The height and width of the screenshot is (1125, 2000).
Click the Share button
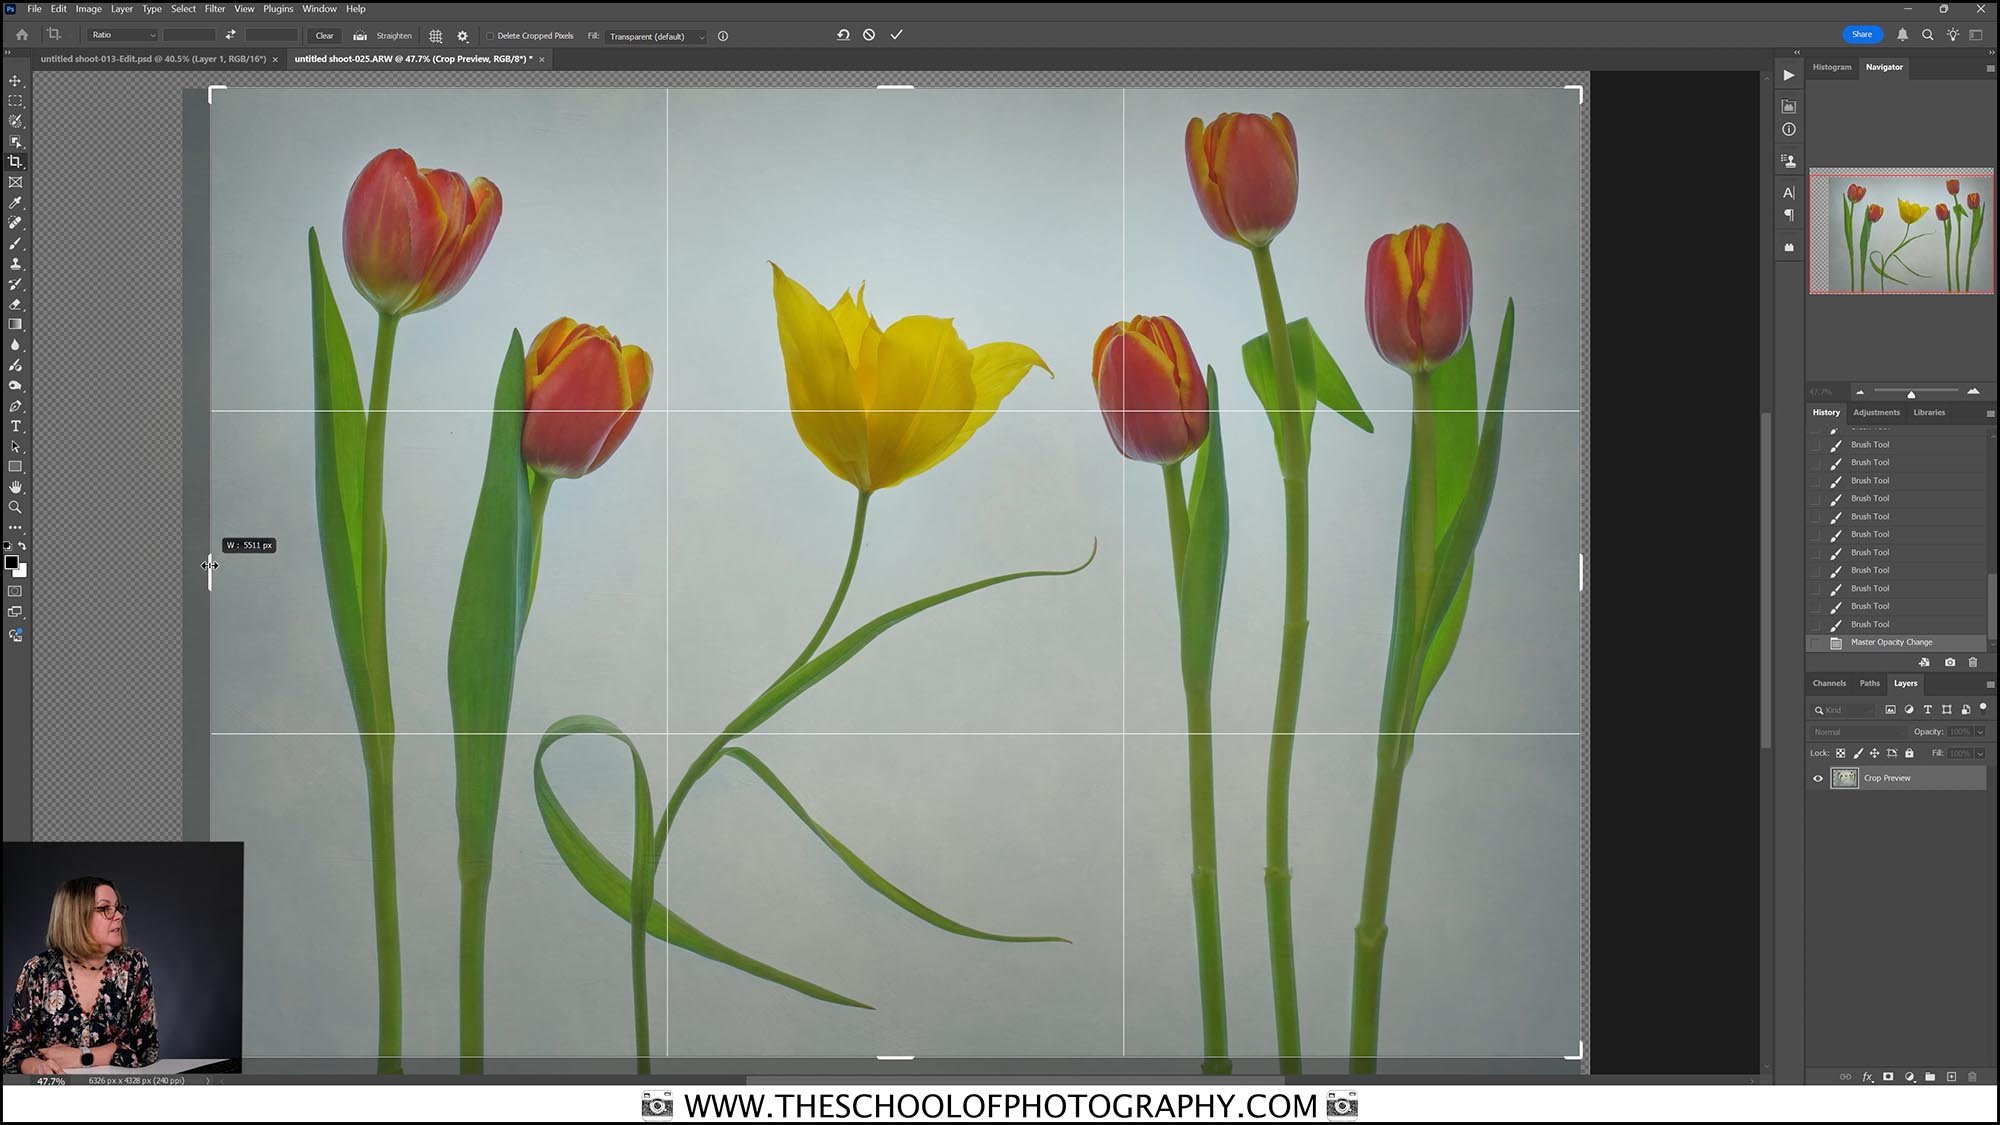pyautogui.click(x=1862, y=33)
